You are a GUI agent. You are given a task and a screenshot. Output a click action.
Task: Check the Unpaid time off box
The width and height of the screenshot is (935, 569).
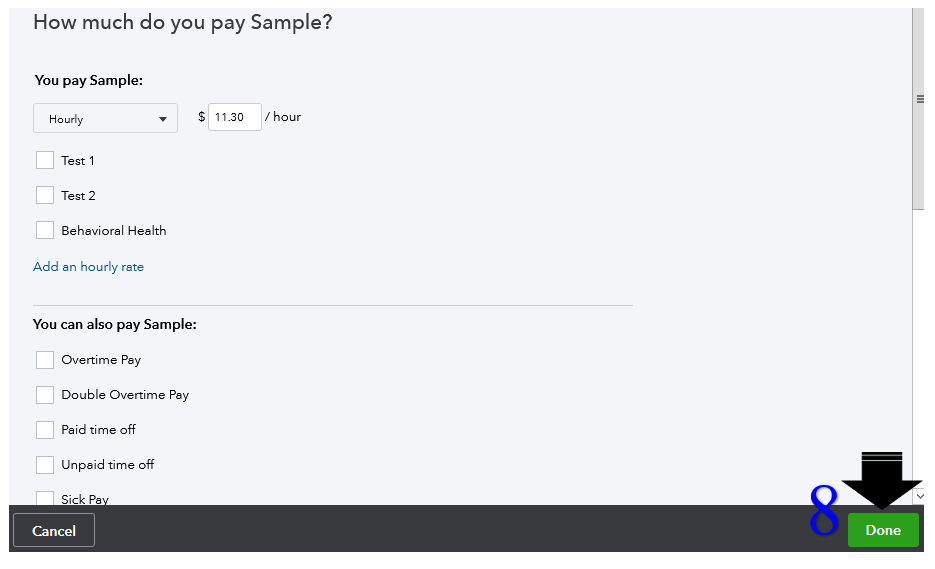[45, 465]
